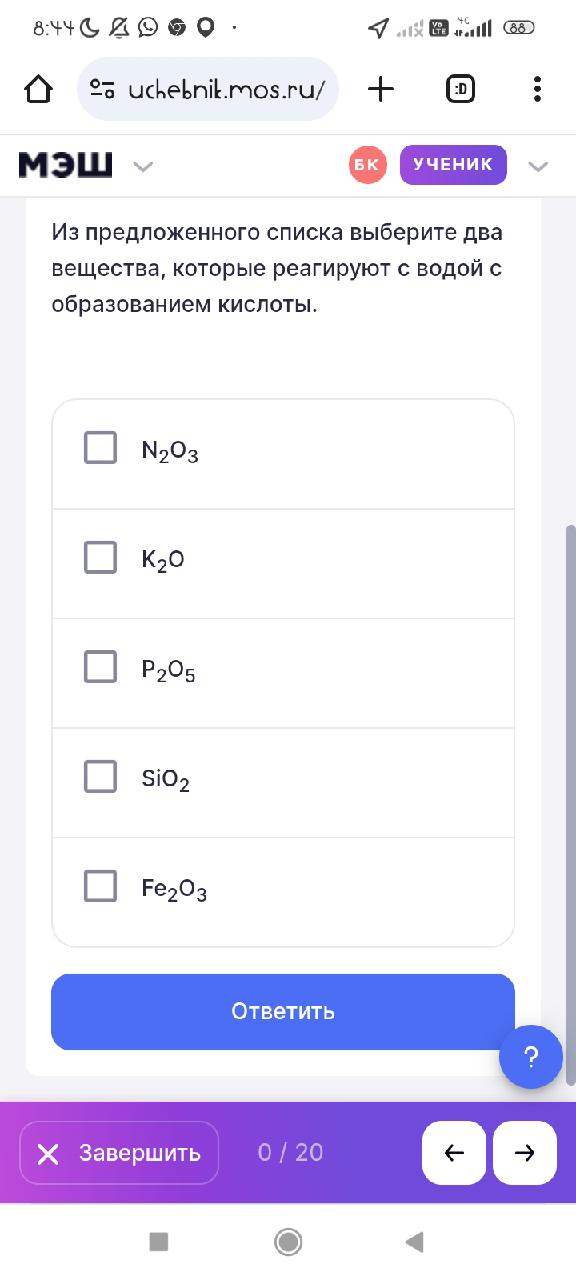Check the N2O3 checkbox

coord(100,448)
